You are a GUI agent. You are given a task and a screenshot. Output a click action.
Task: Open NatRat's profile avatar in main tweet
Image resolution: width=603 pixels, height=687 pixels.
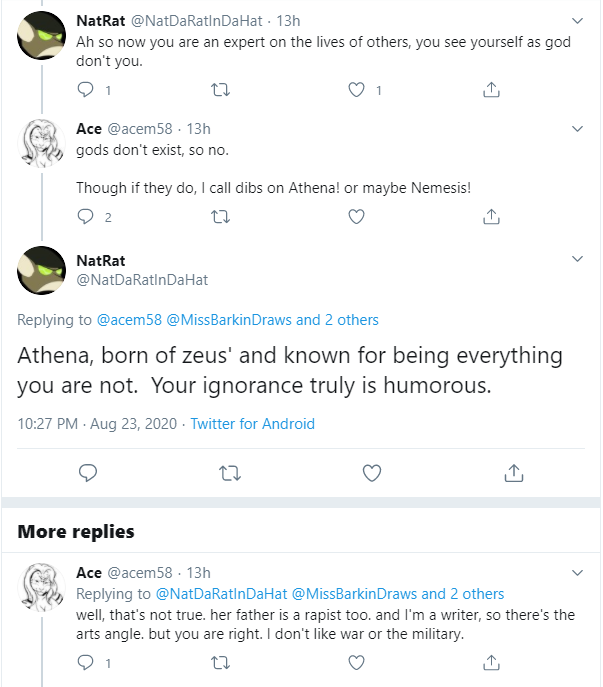tap(42, 270)
